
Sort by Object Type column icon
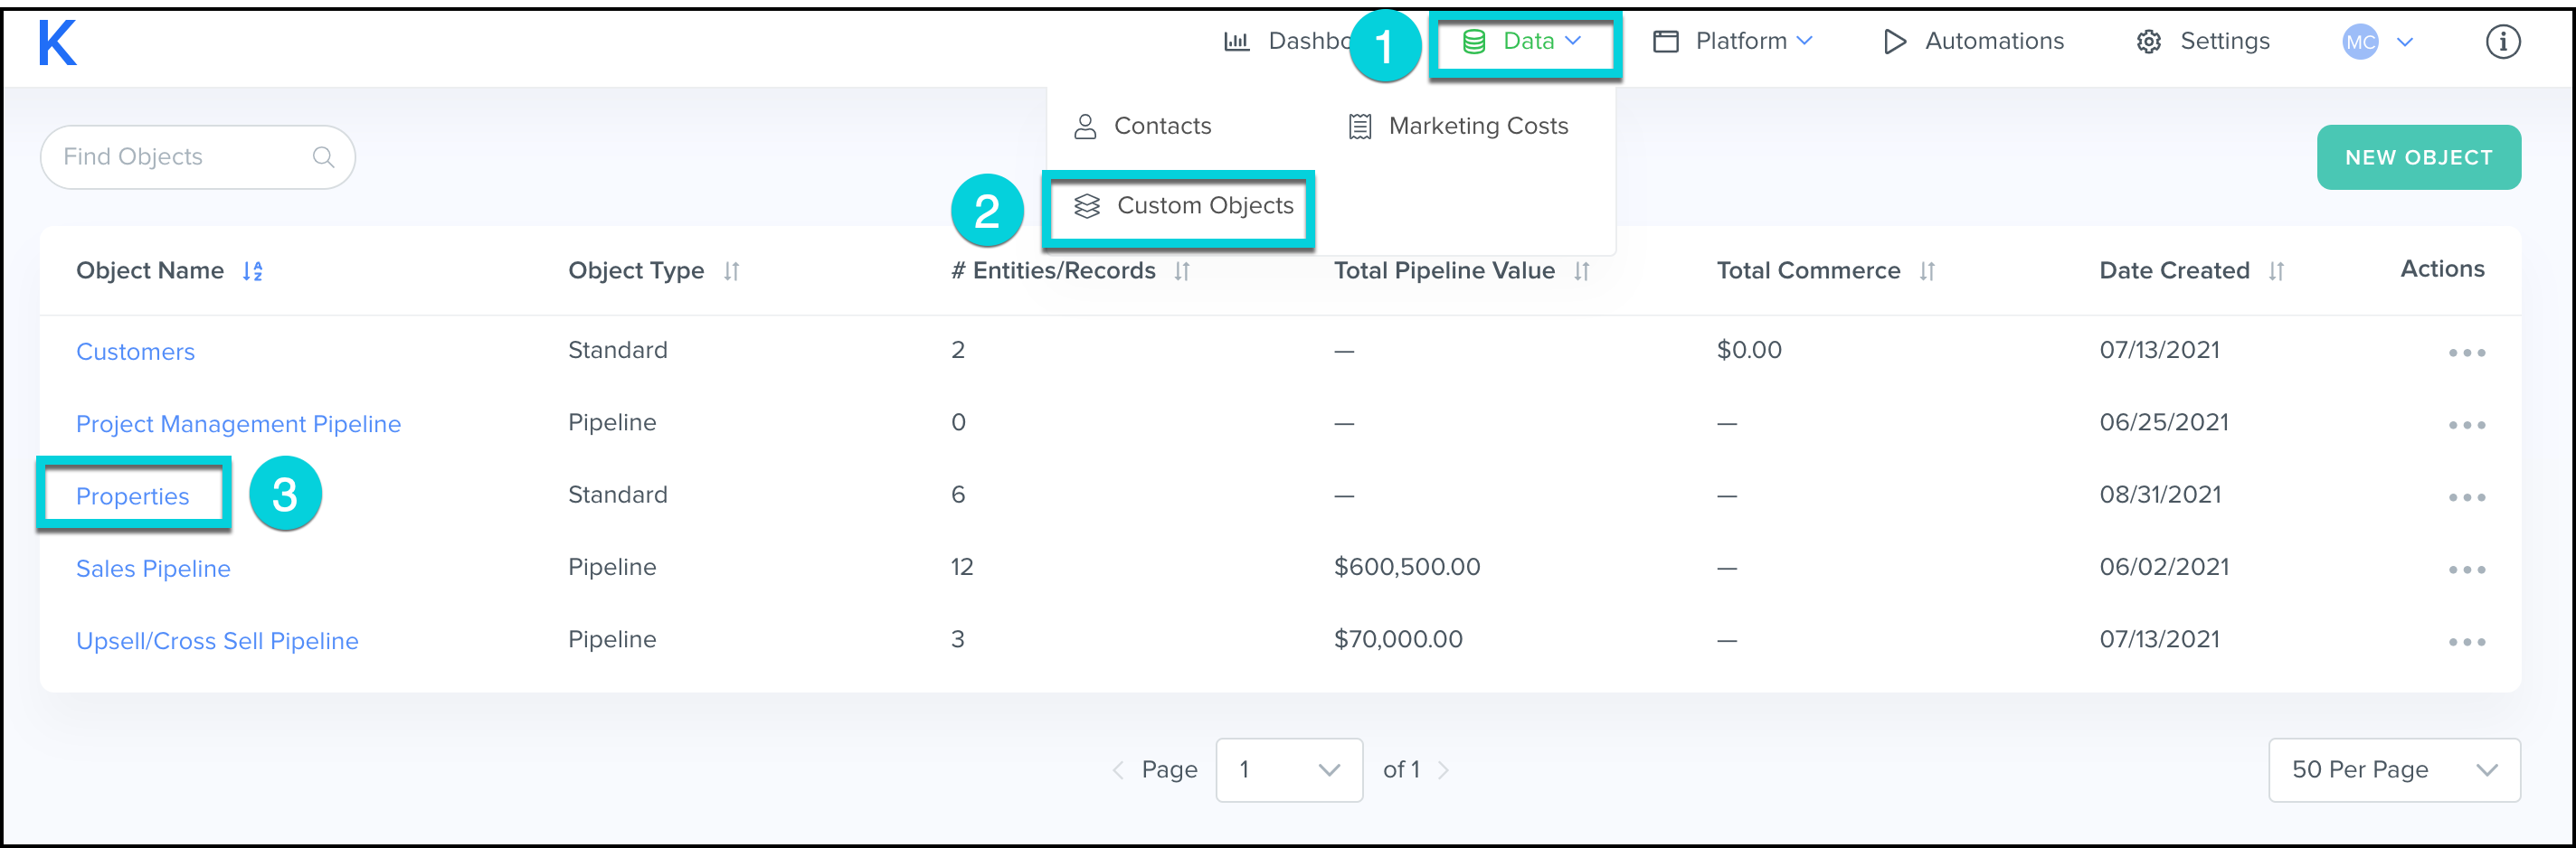pyautogui.click(x=731, y=271)
